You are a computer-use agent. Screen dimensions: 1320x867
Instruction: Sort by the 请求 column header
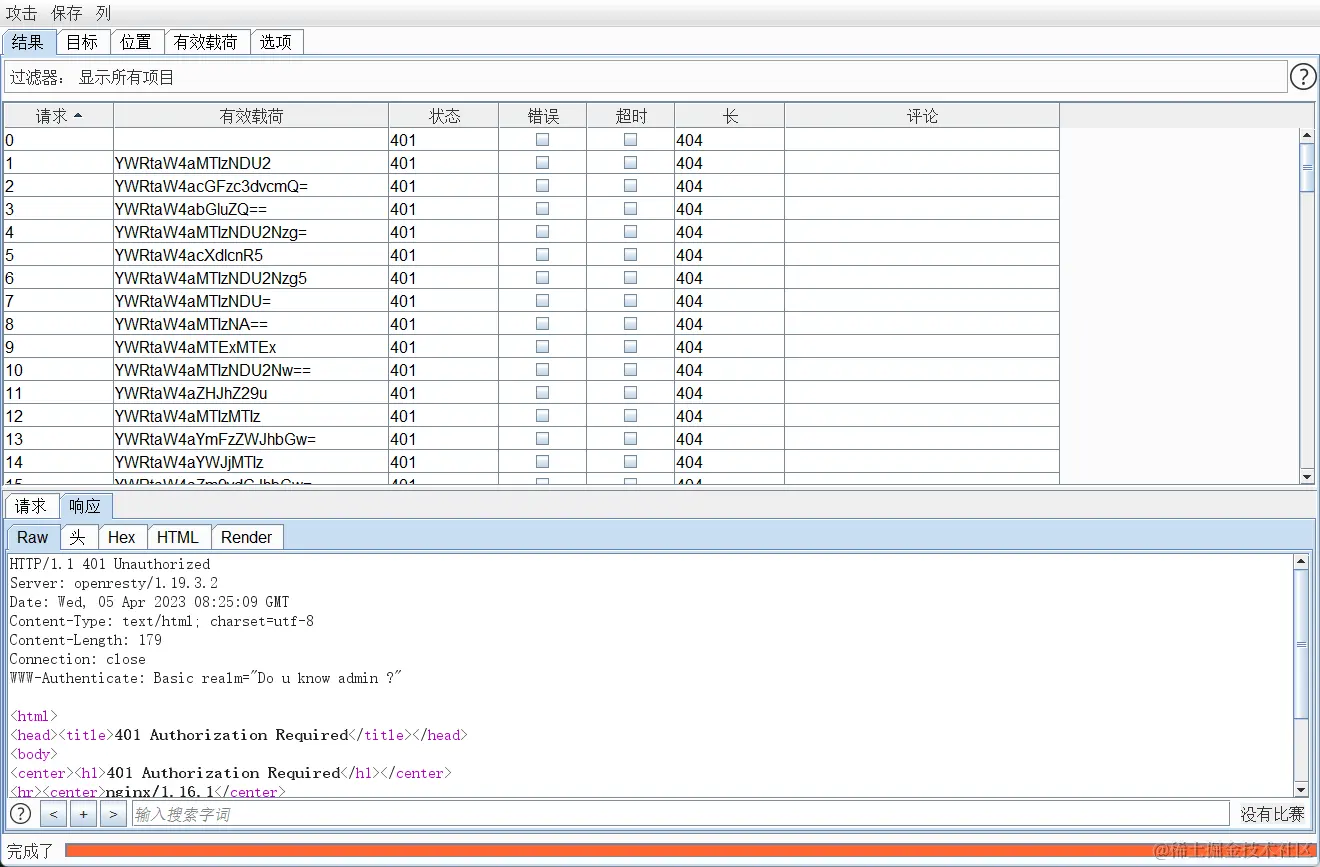59,116
